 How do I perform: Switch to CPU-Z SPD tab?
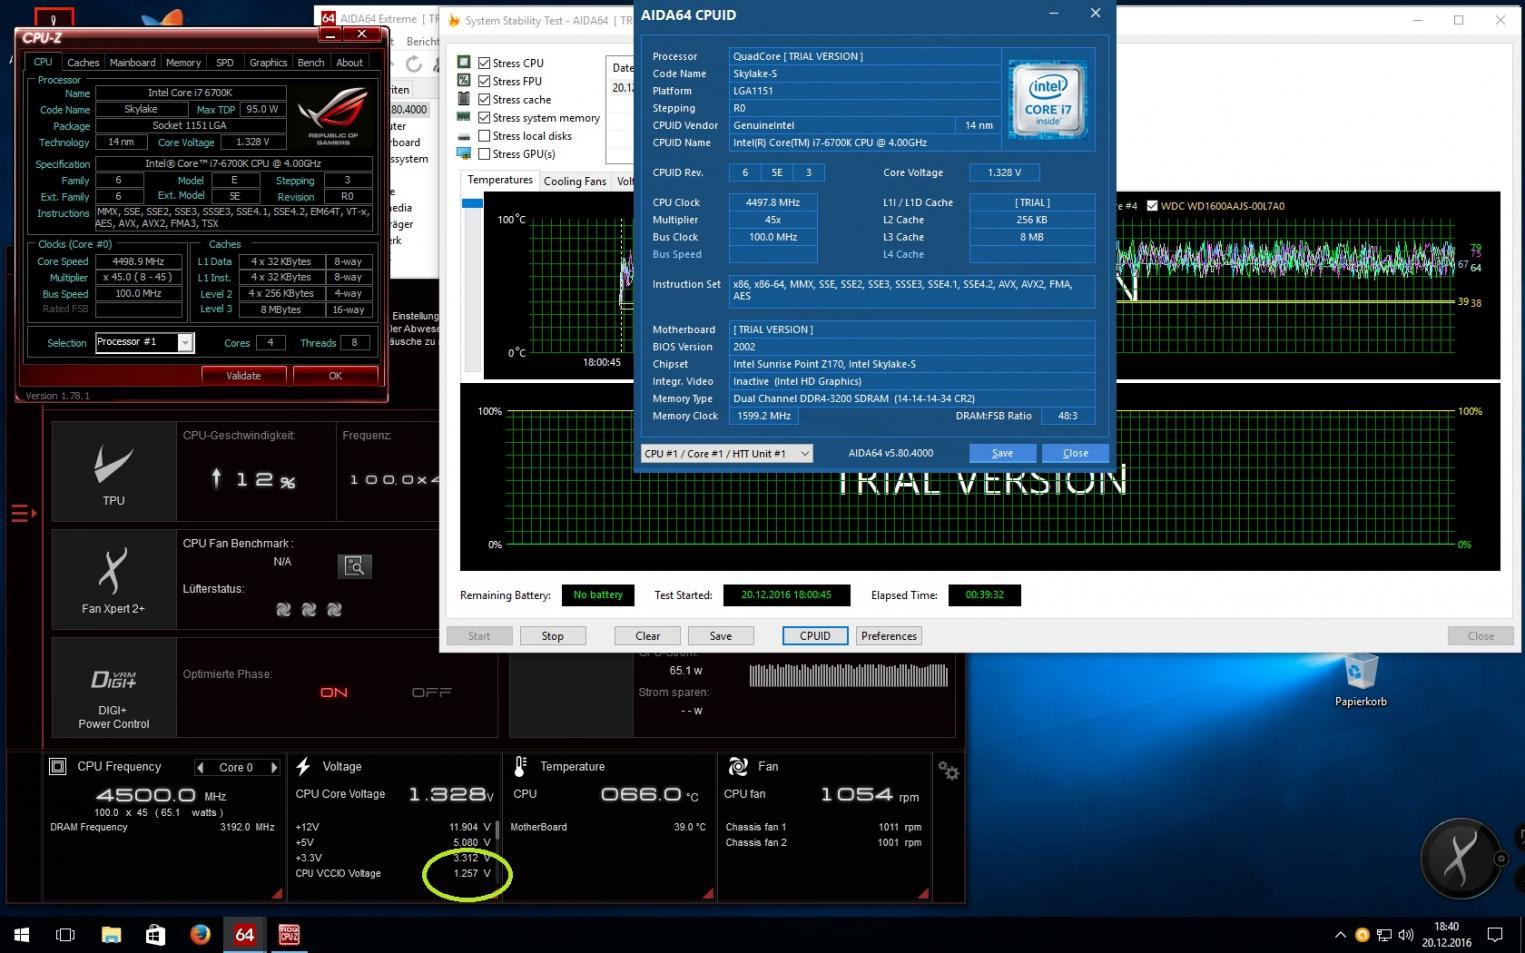[225, 62]
